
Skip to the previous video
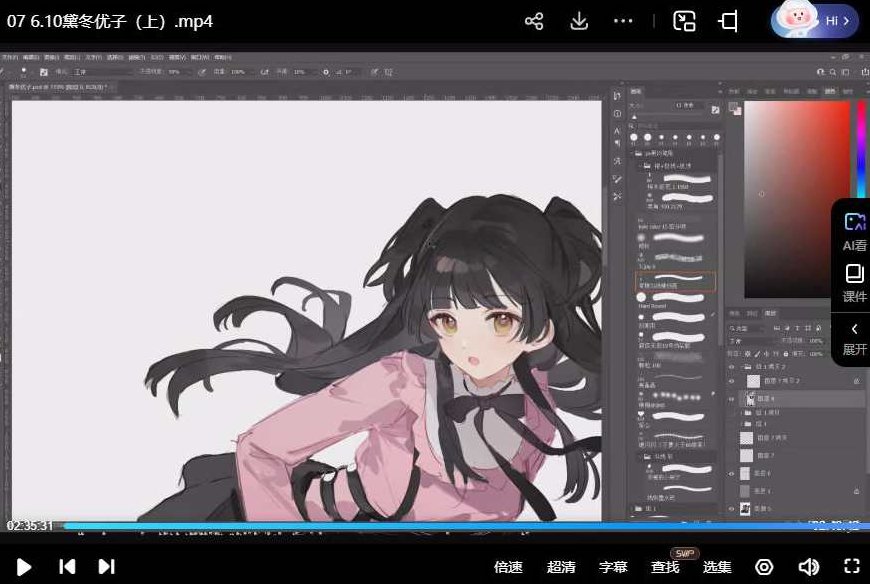(x=67, y=567)
